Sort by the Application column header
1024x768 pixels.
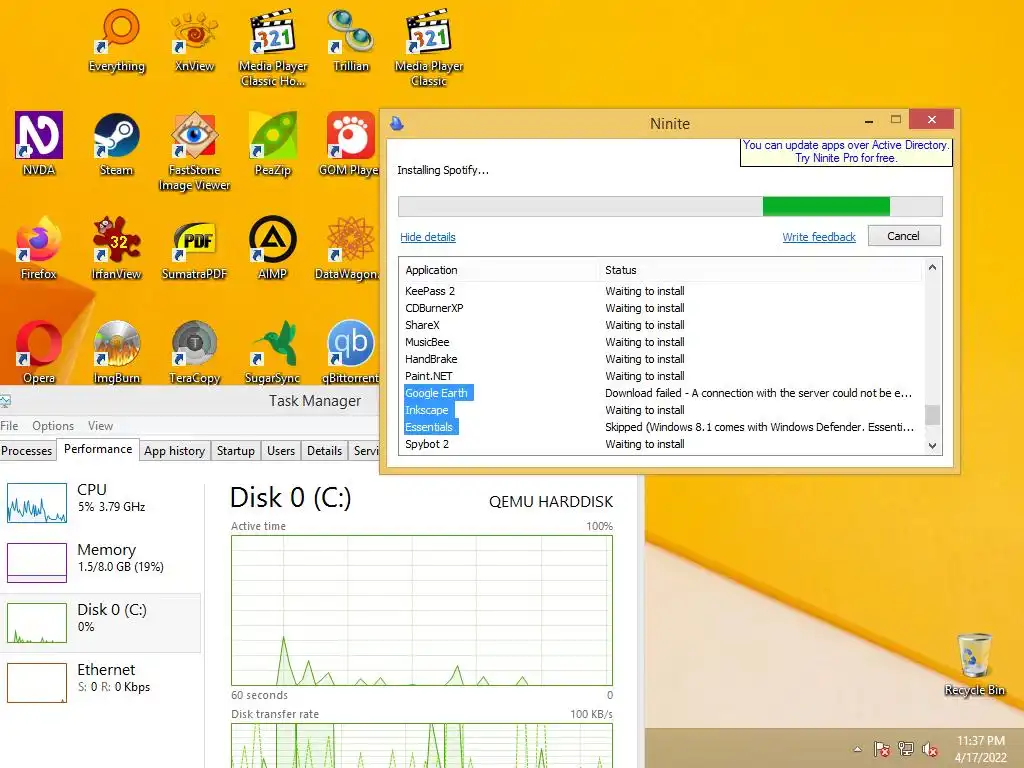499,270
